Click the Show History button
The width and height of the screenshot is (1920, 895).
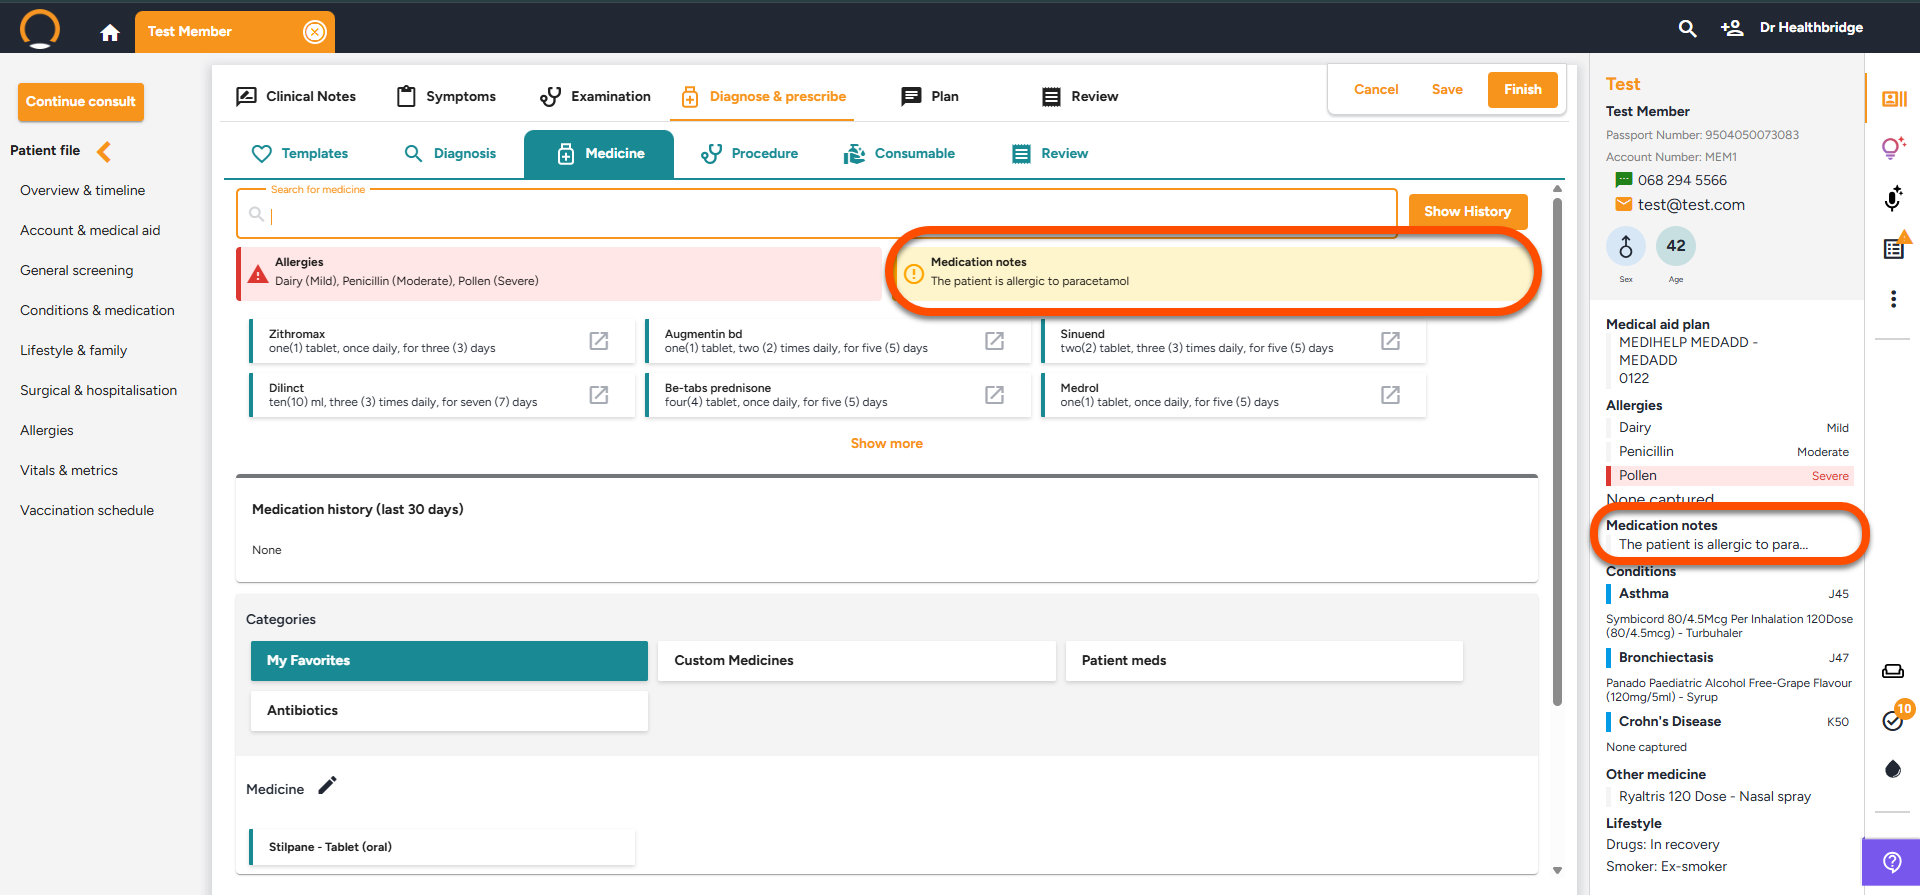tap(1467, 212)
